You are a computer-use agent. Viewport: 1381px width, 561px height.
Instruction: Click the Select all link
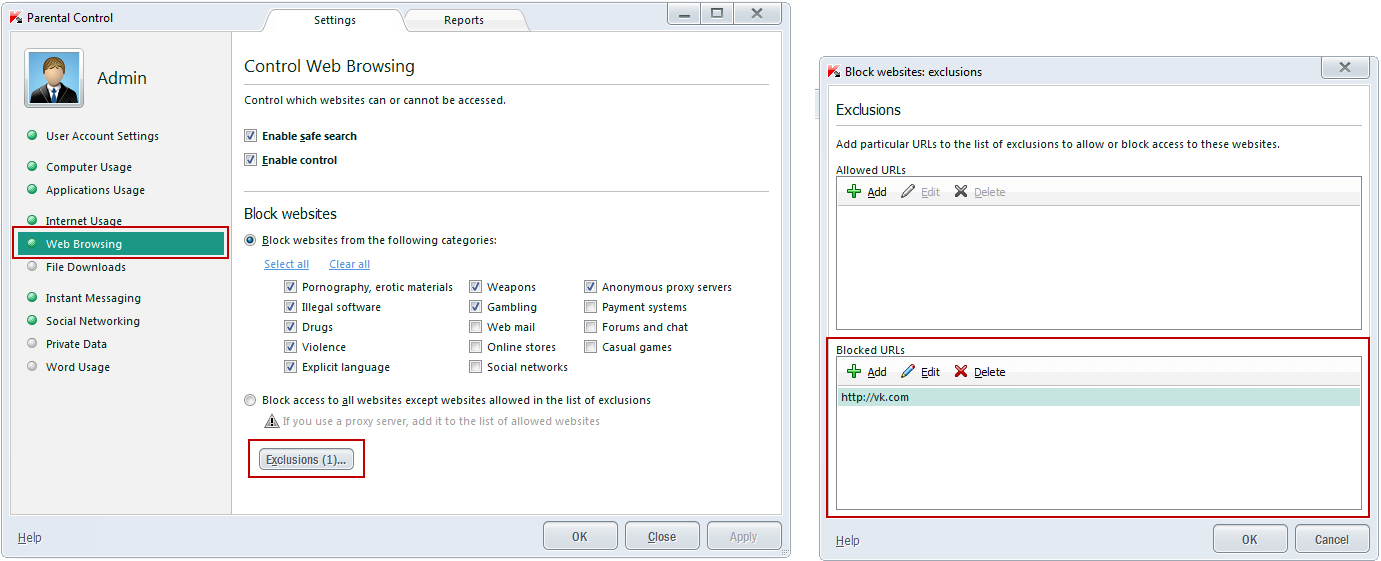pos(286,264)
